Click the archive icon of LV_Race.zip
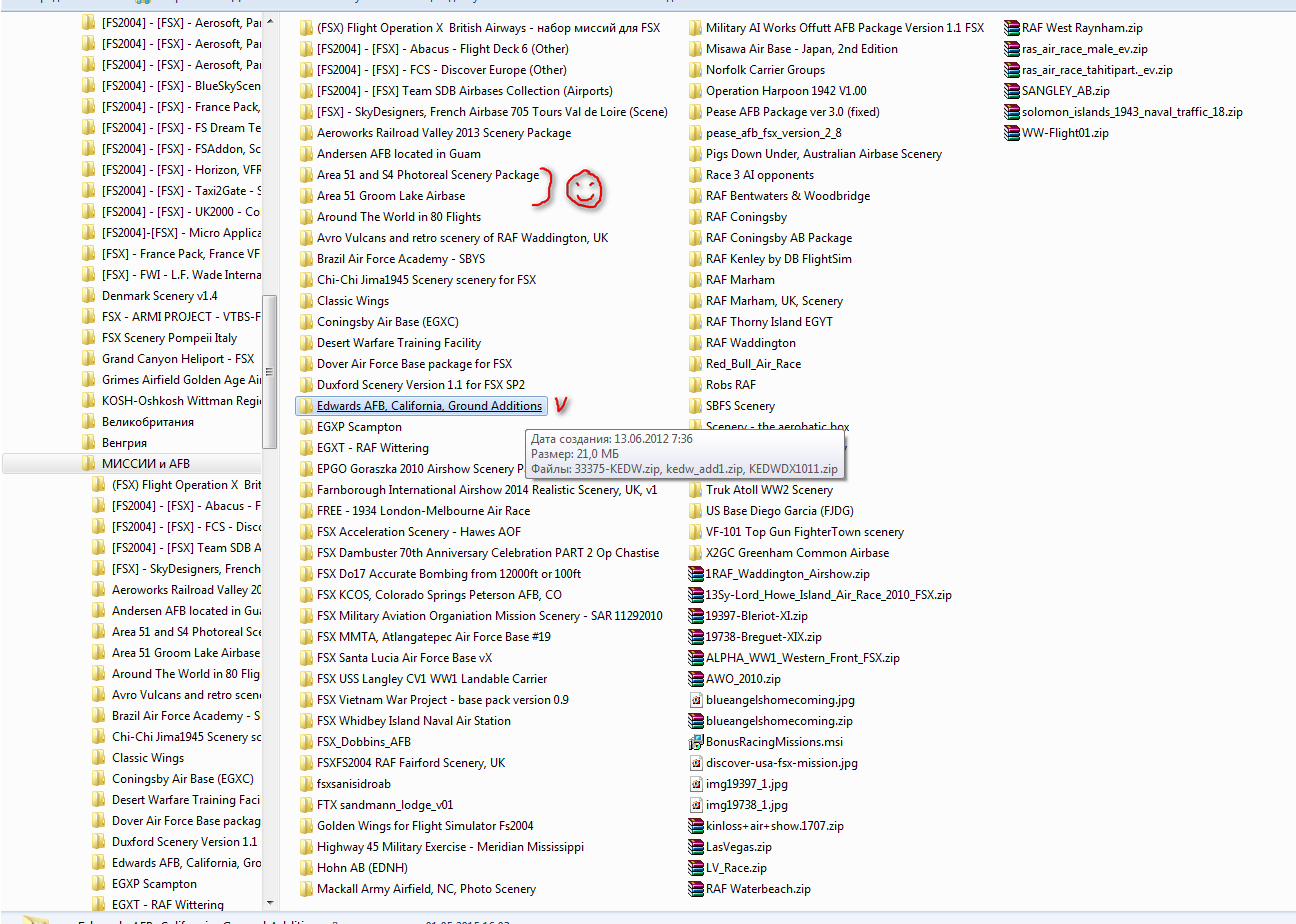 click(696, 868)
